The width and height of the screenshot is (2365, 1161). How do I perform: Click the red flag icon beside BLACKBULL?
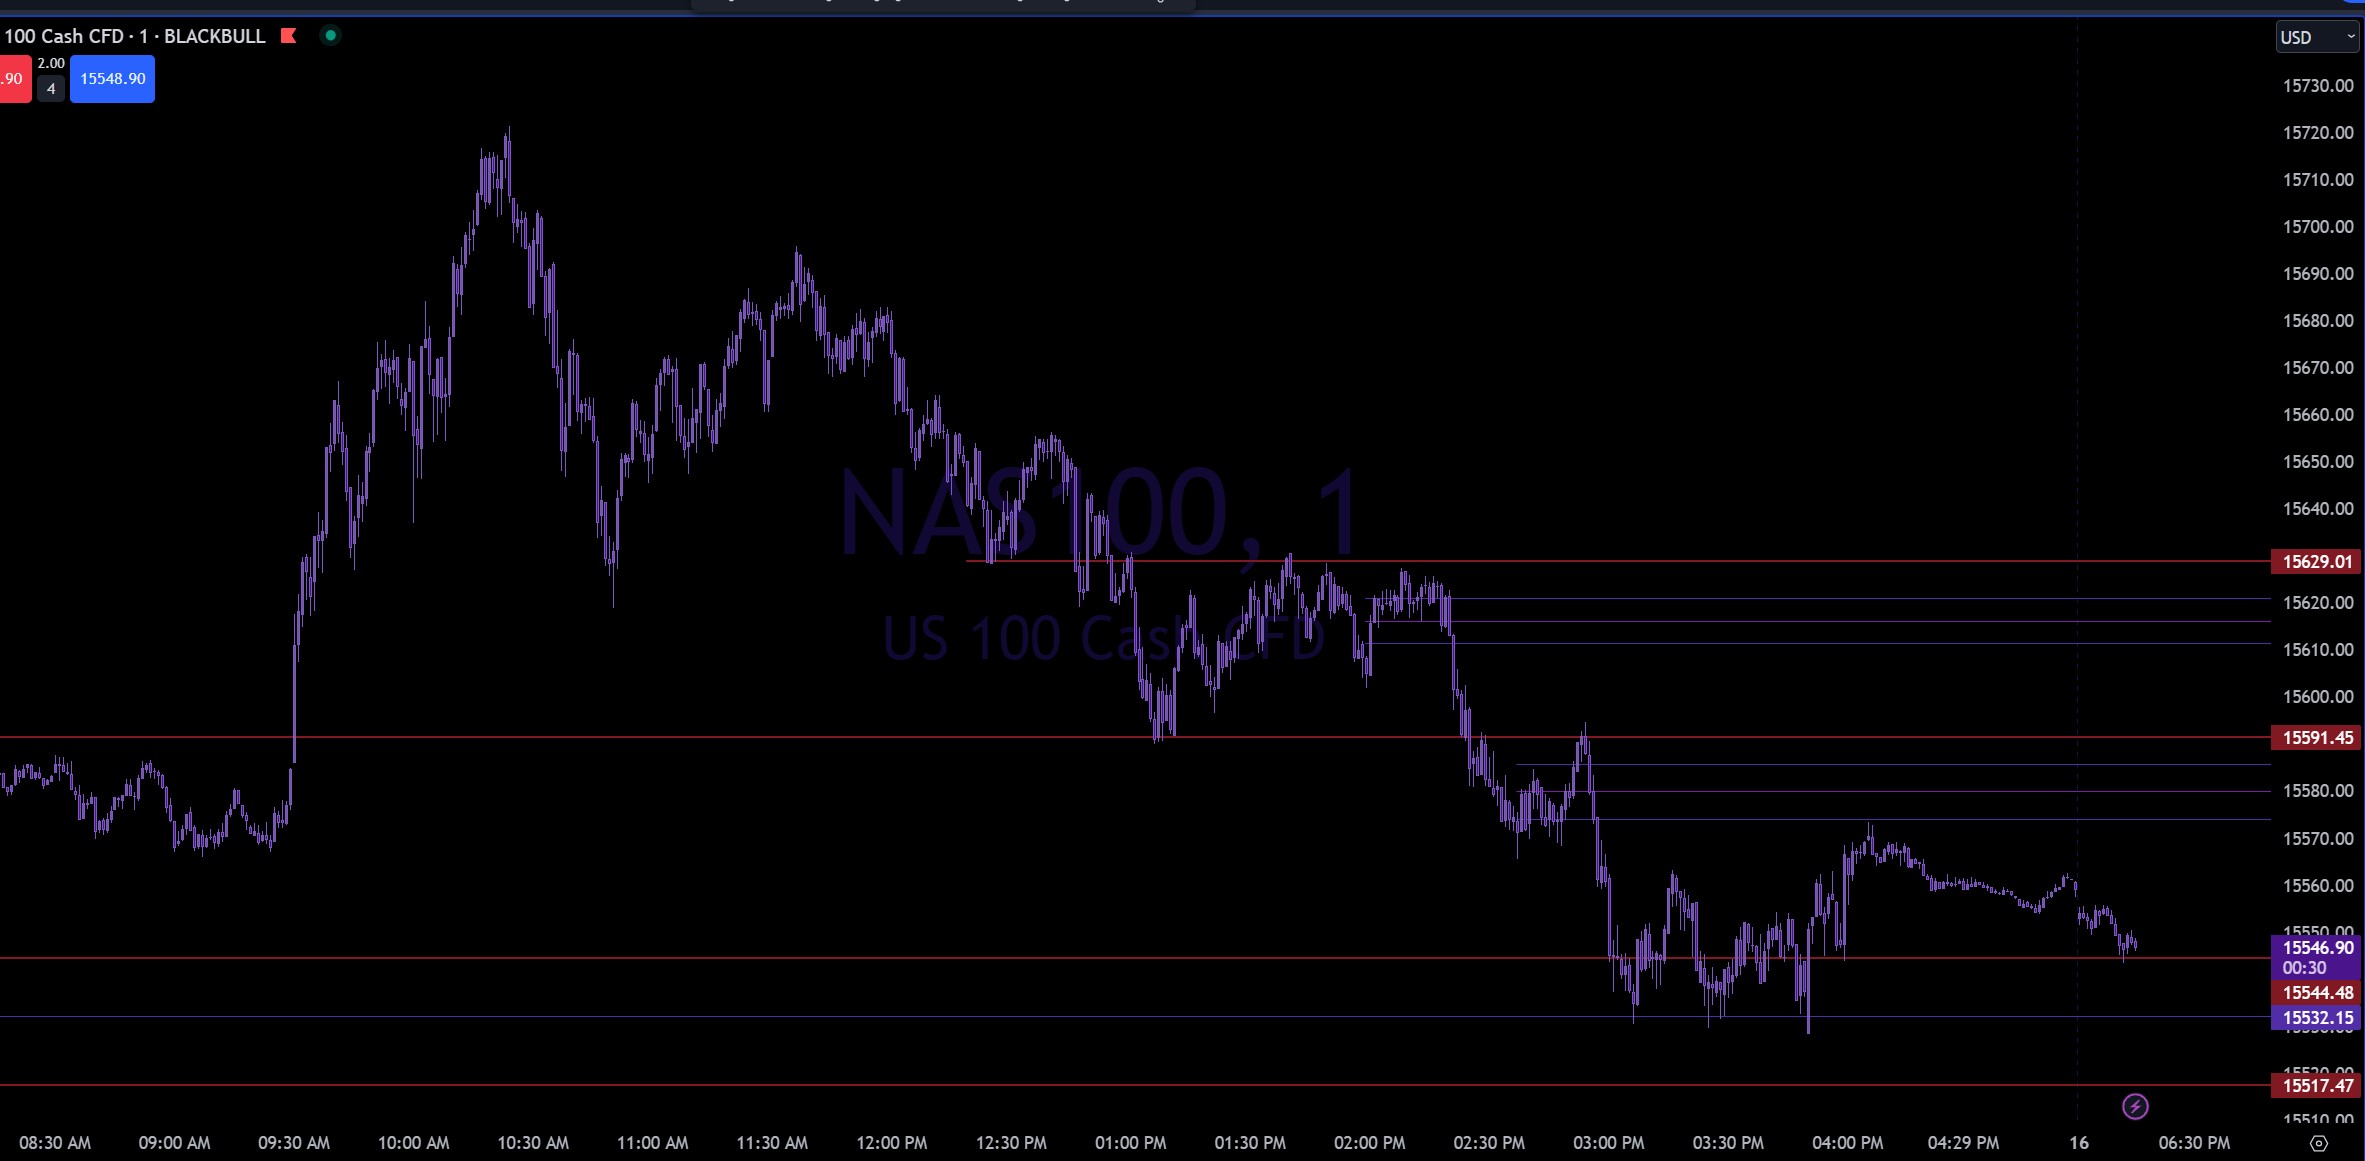click(289, 36)
